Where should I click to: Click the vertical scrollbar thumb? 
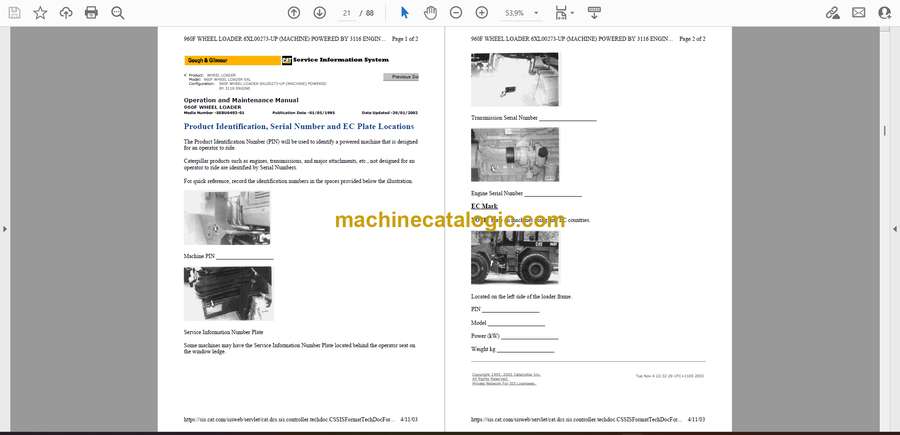pyautogui.click(x=885, y=131)
